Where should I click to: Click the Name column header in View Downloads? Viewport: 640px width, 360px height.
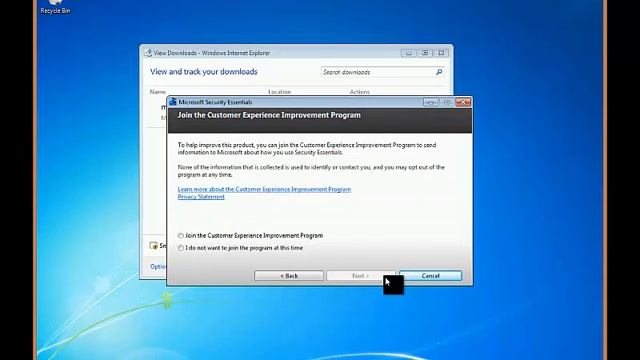click(158, 92)
